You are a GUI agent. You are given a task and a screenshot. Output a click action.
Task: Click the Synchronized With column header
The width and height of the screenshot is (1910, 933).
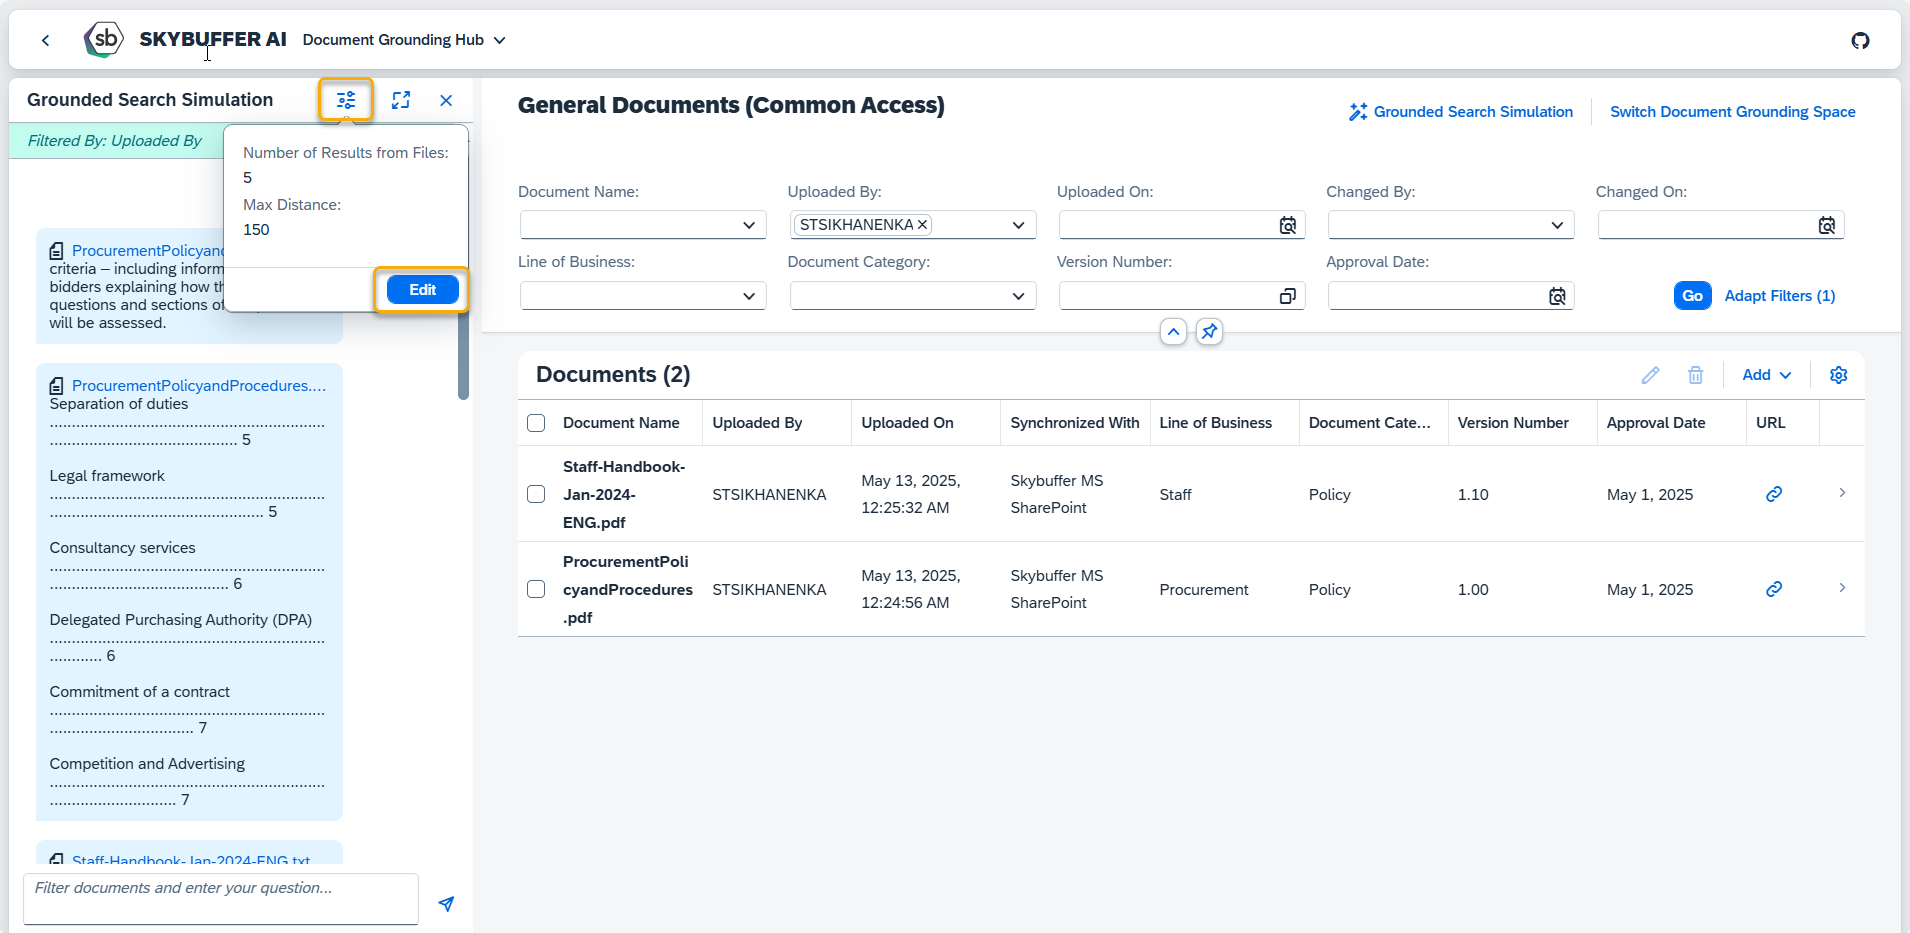click(x=1075, y=423)
